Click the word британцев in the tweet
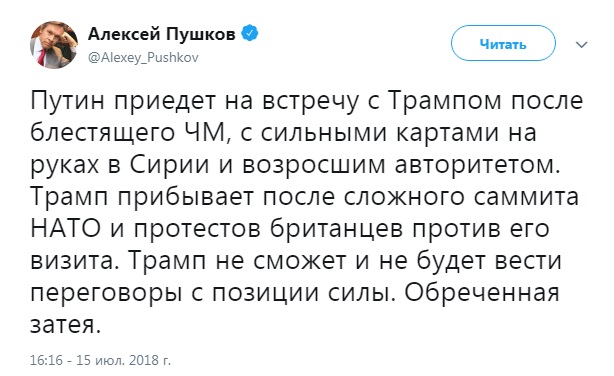The image size is (614, 376). pyautogui.click(x=338, y=229)
